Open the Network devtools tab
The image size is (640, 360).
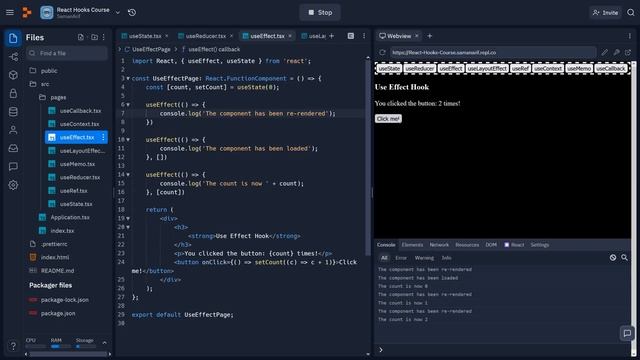(439, 245)
